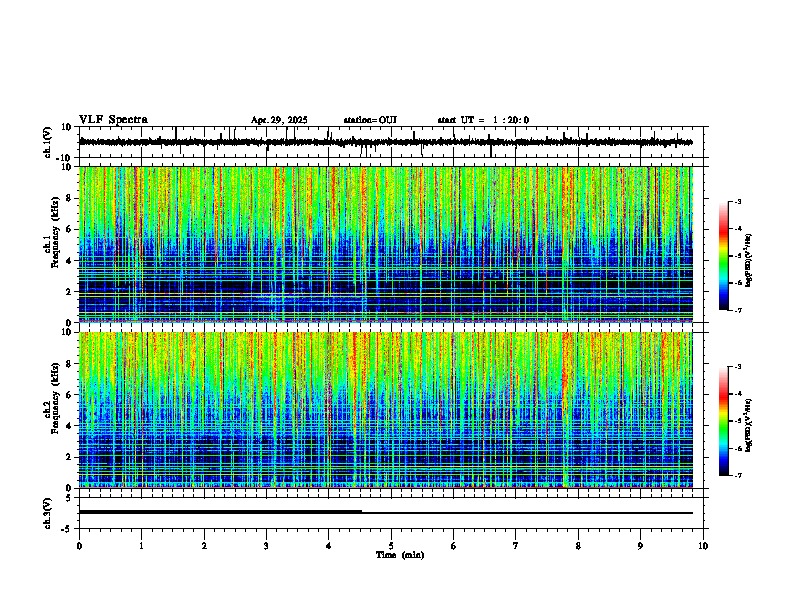Click the "ch.1(V)" waveform axis label
Screen dimensions: 792x612
pos(48,142)
